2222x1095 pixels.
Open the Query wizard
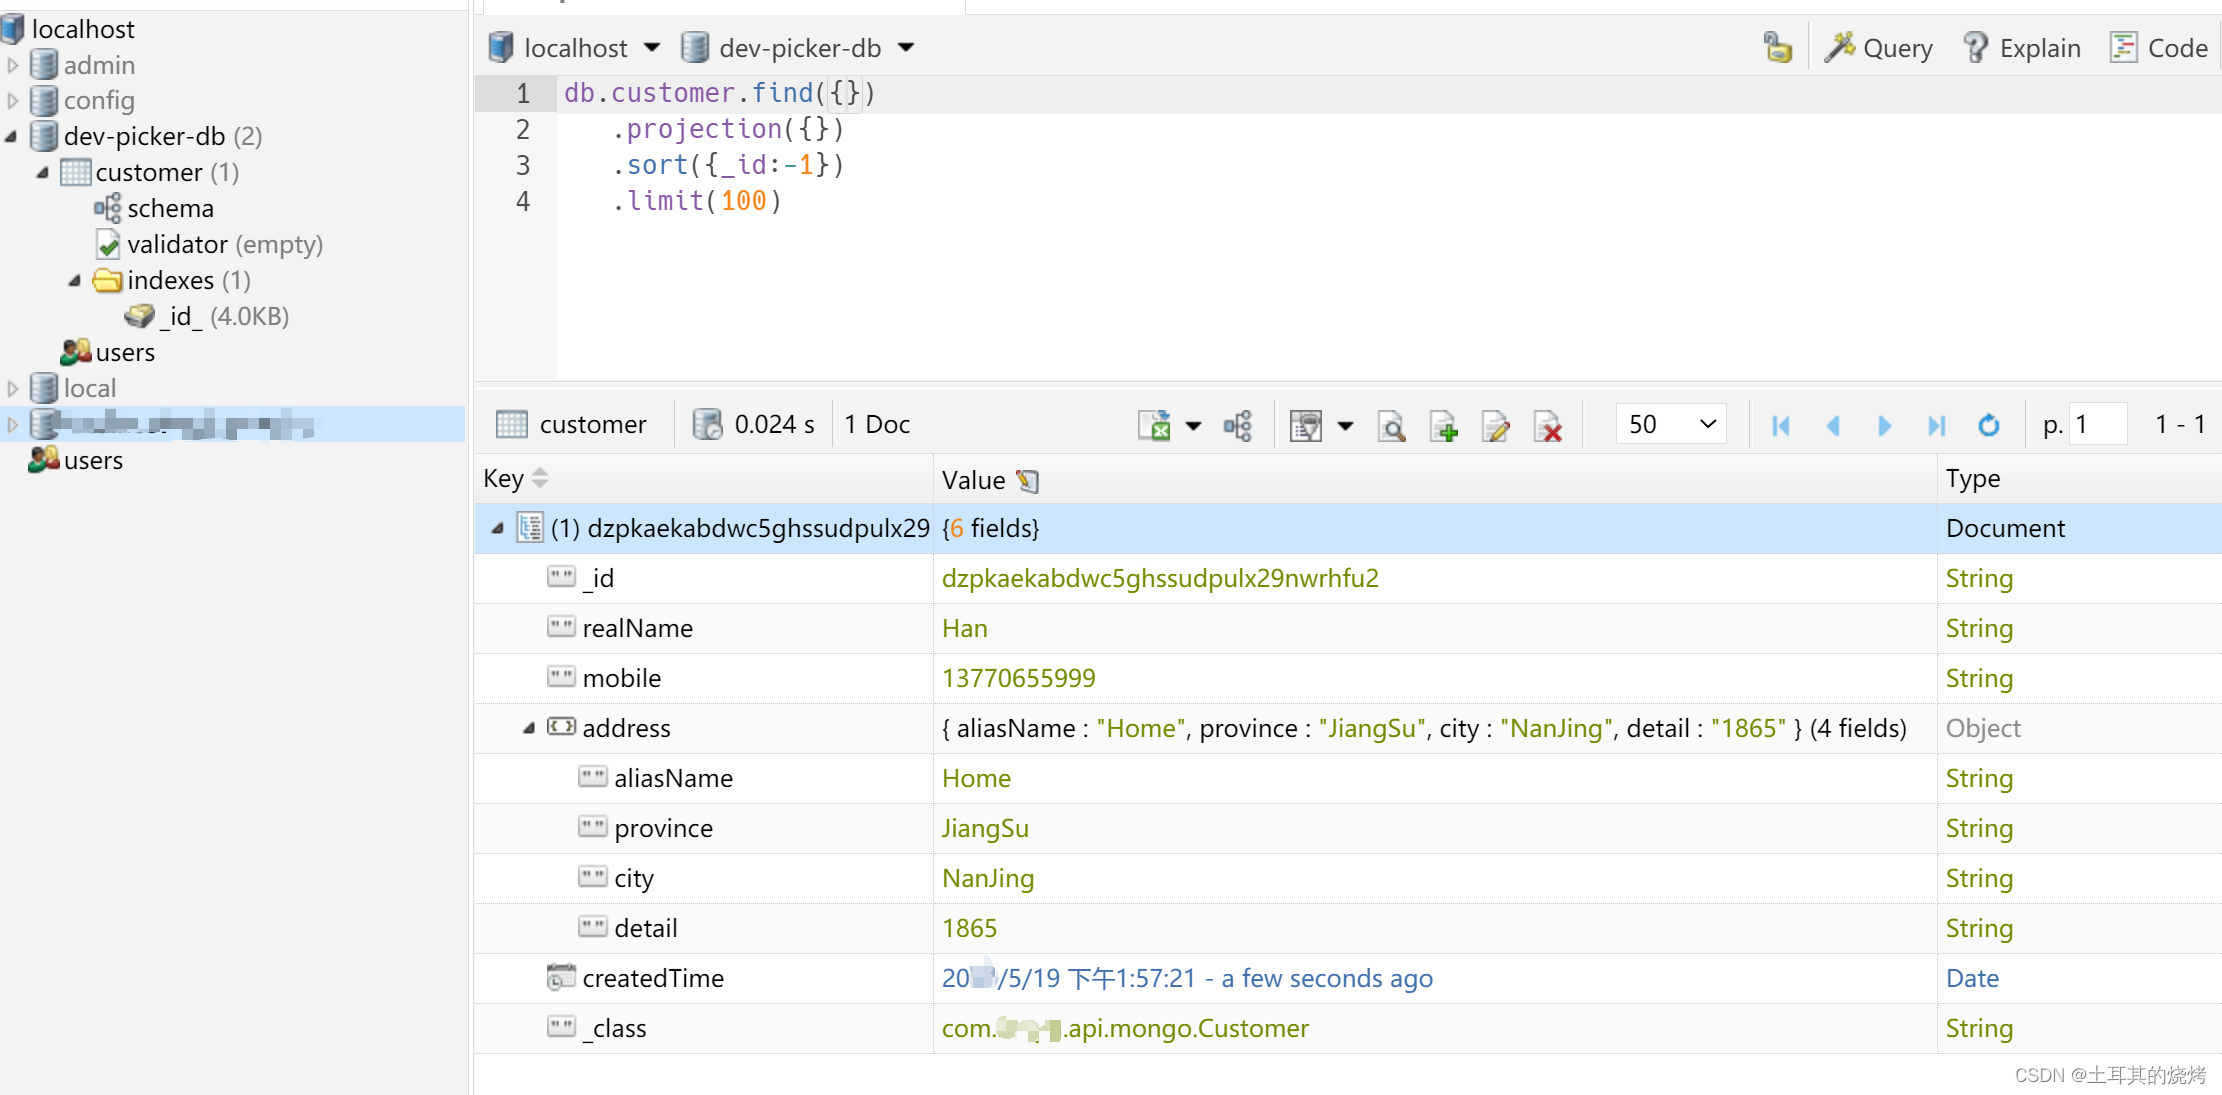(1878, 47)
